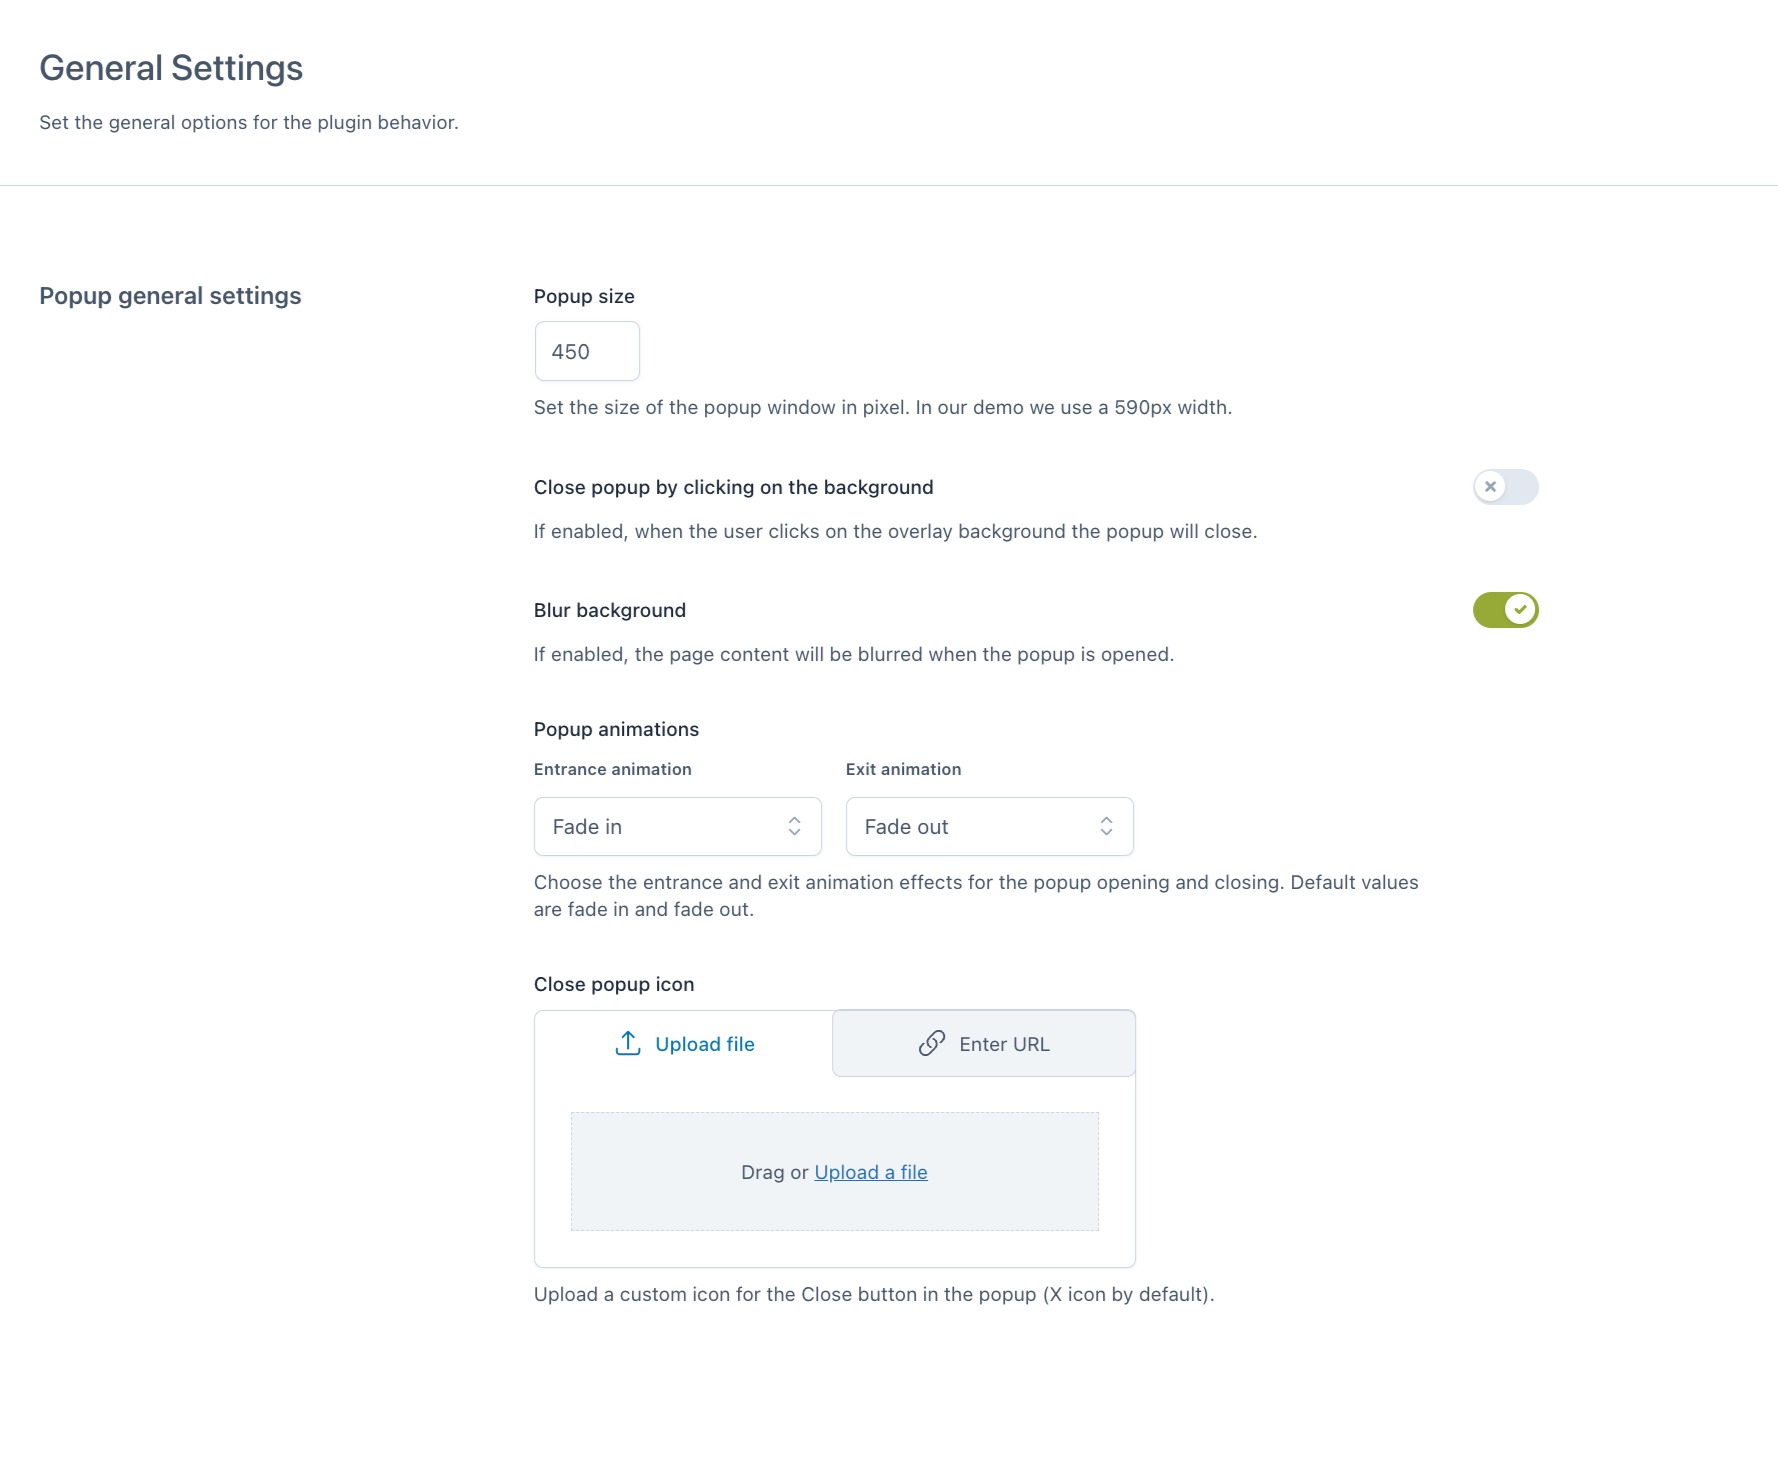Click the Fade out chevron arrows
This screenshot has width=1778, height=1477.
(1106, 826)
